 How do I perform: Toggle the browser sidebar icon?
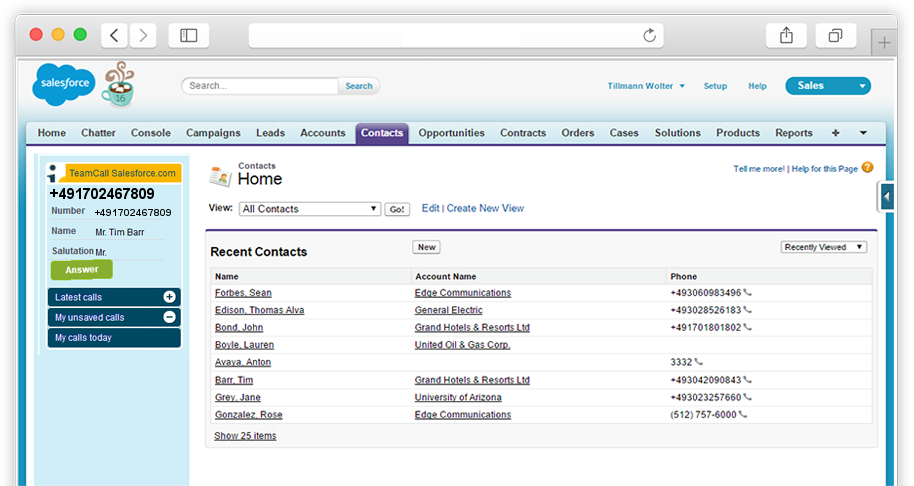[188, 36]
